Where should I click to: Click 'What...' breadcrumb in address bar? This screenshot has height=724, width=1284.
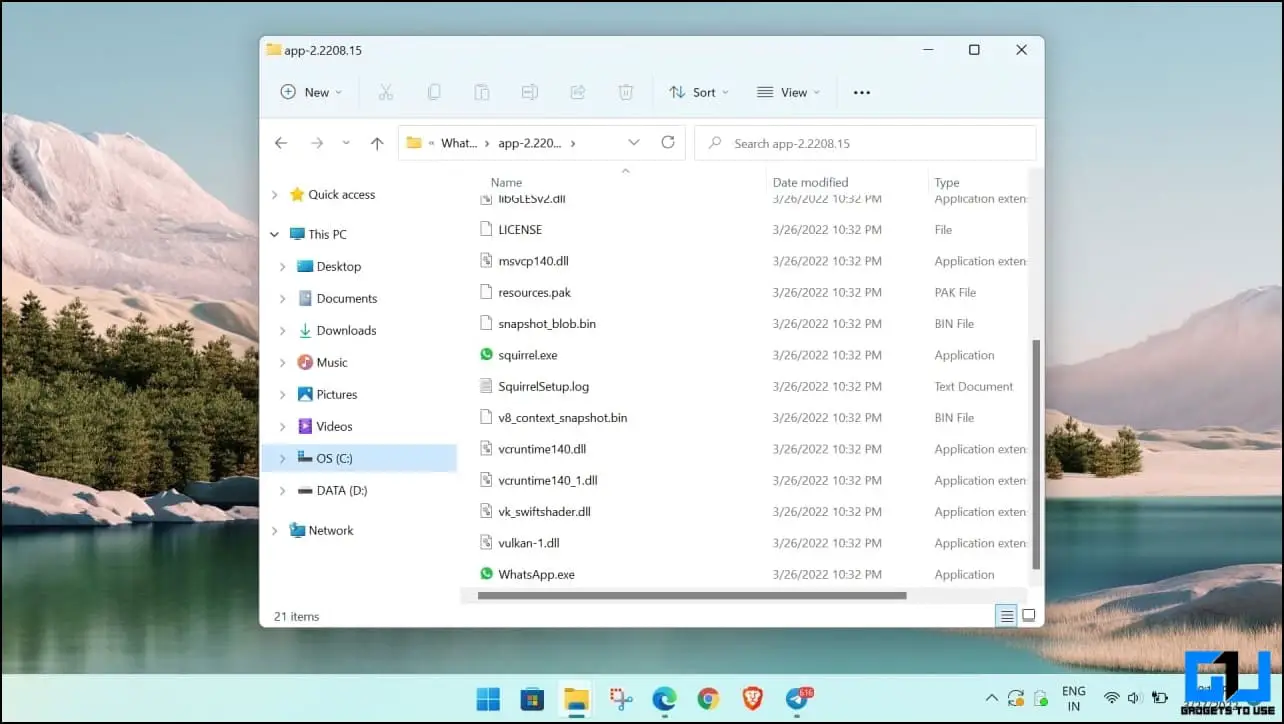click(459, 143)
